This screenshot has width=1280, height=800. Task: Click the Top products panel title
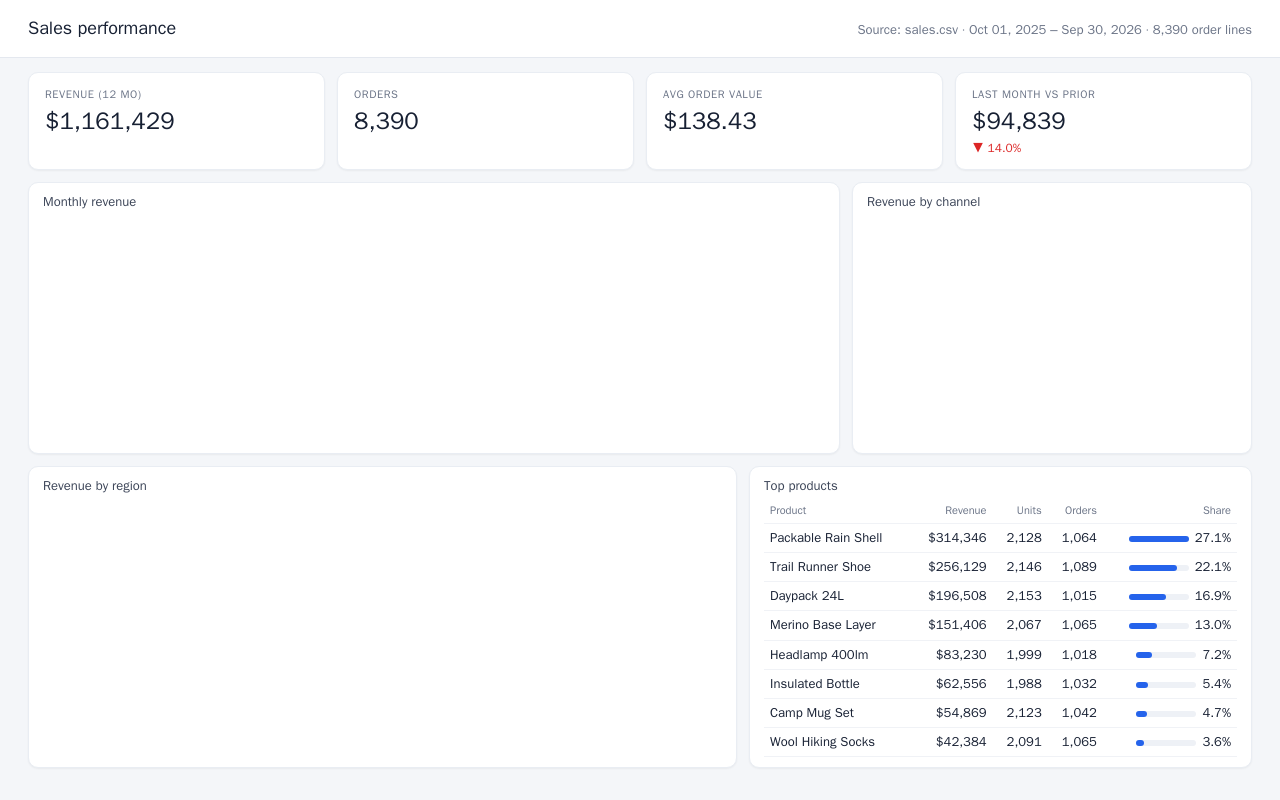(x=800, y=486)
